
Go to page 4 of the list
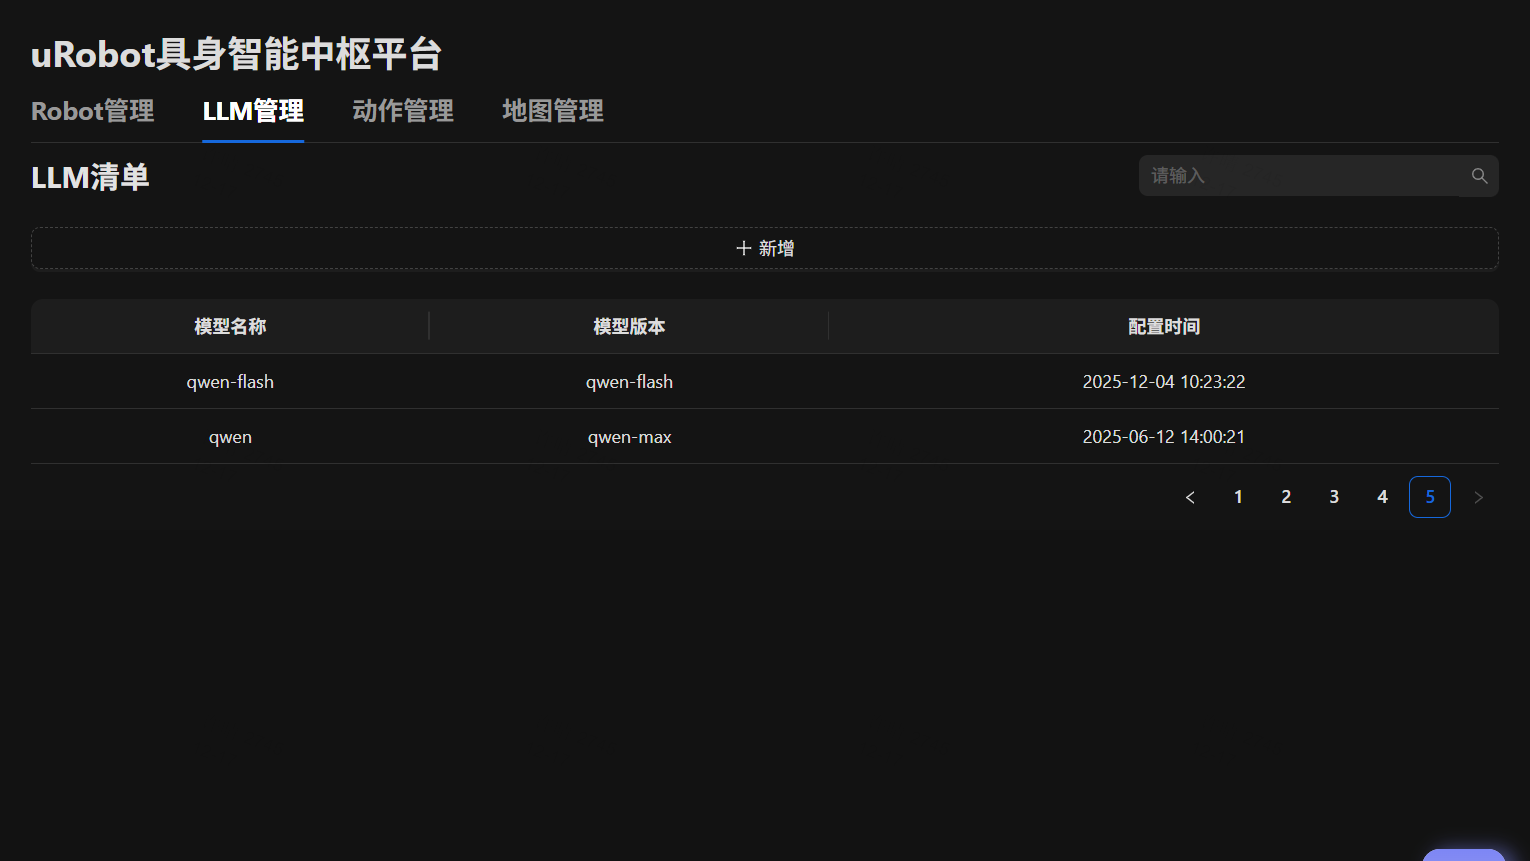pyautogui.click(x=1382, y=497)
